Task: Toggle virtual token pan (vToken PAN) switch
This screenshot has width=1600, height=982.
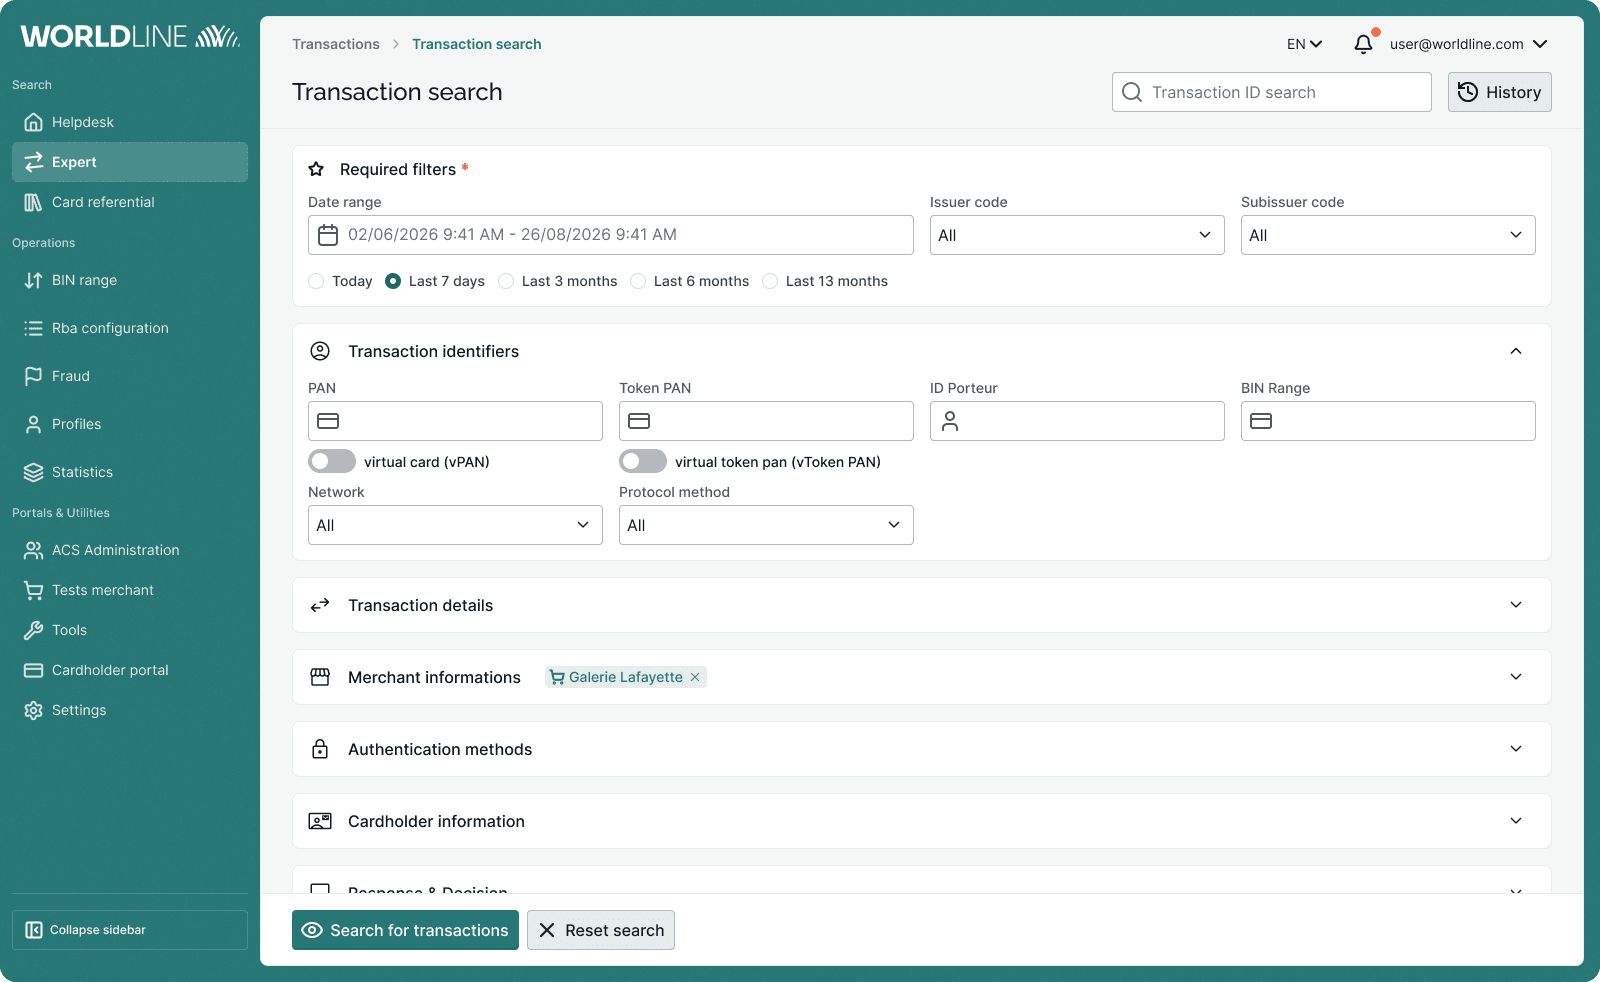Action: 643,461
